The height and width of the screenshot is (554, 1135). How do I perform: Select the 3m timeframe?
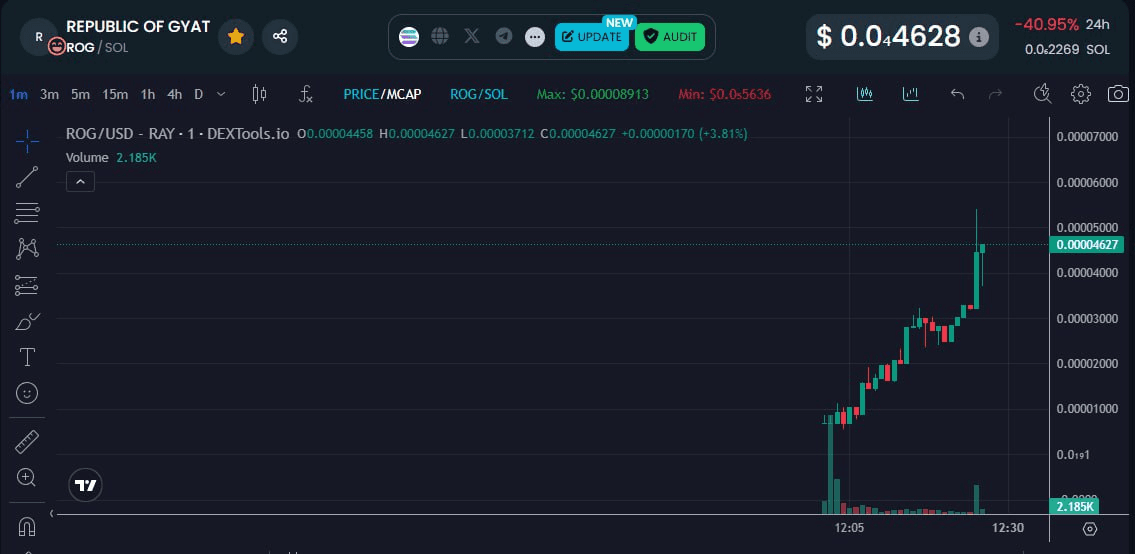[x=49, y=94]
